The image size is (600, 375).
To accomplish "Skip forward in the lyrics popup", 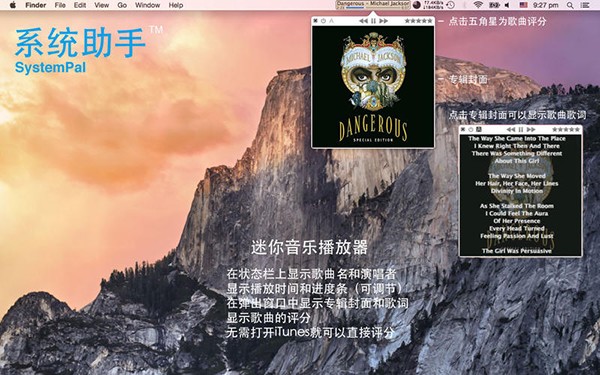I will click(x=531, y=130).
